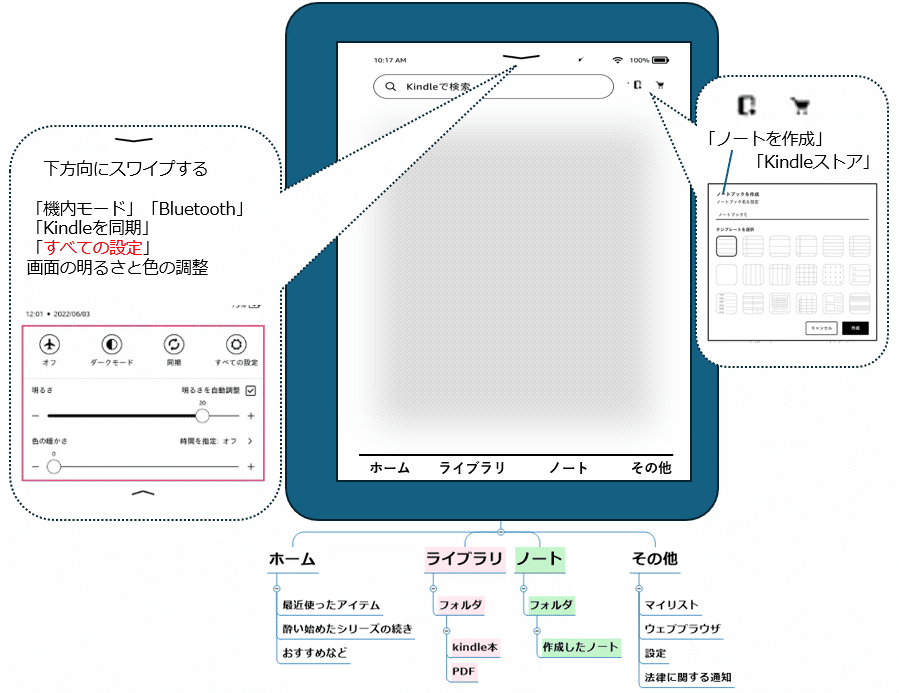Select the blank notebook template
This screenshot has height=693, width=899.
[x=726, y=275]
